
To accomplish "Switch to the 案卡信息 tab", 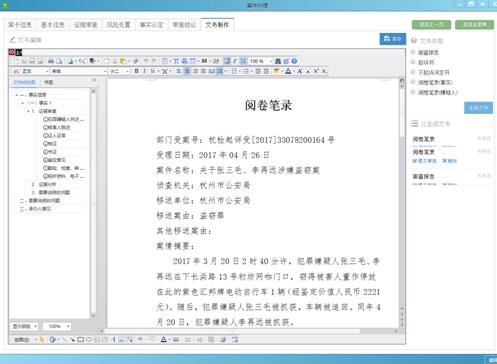I will [20, 25].
